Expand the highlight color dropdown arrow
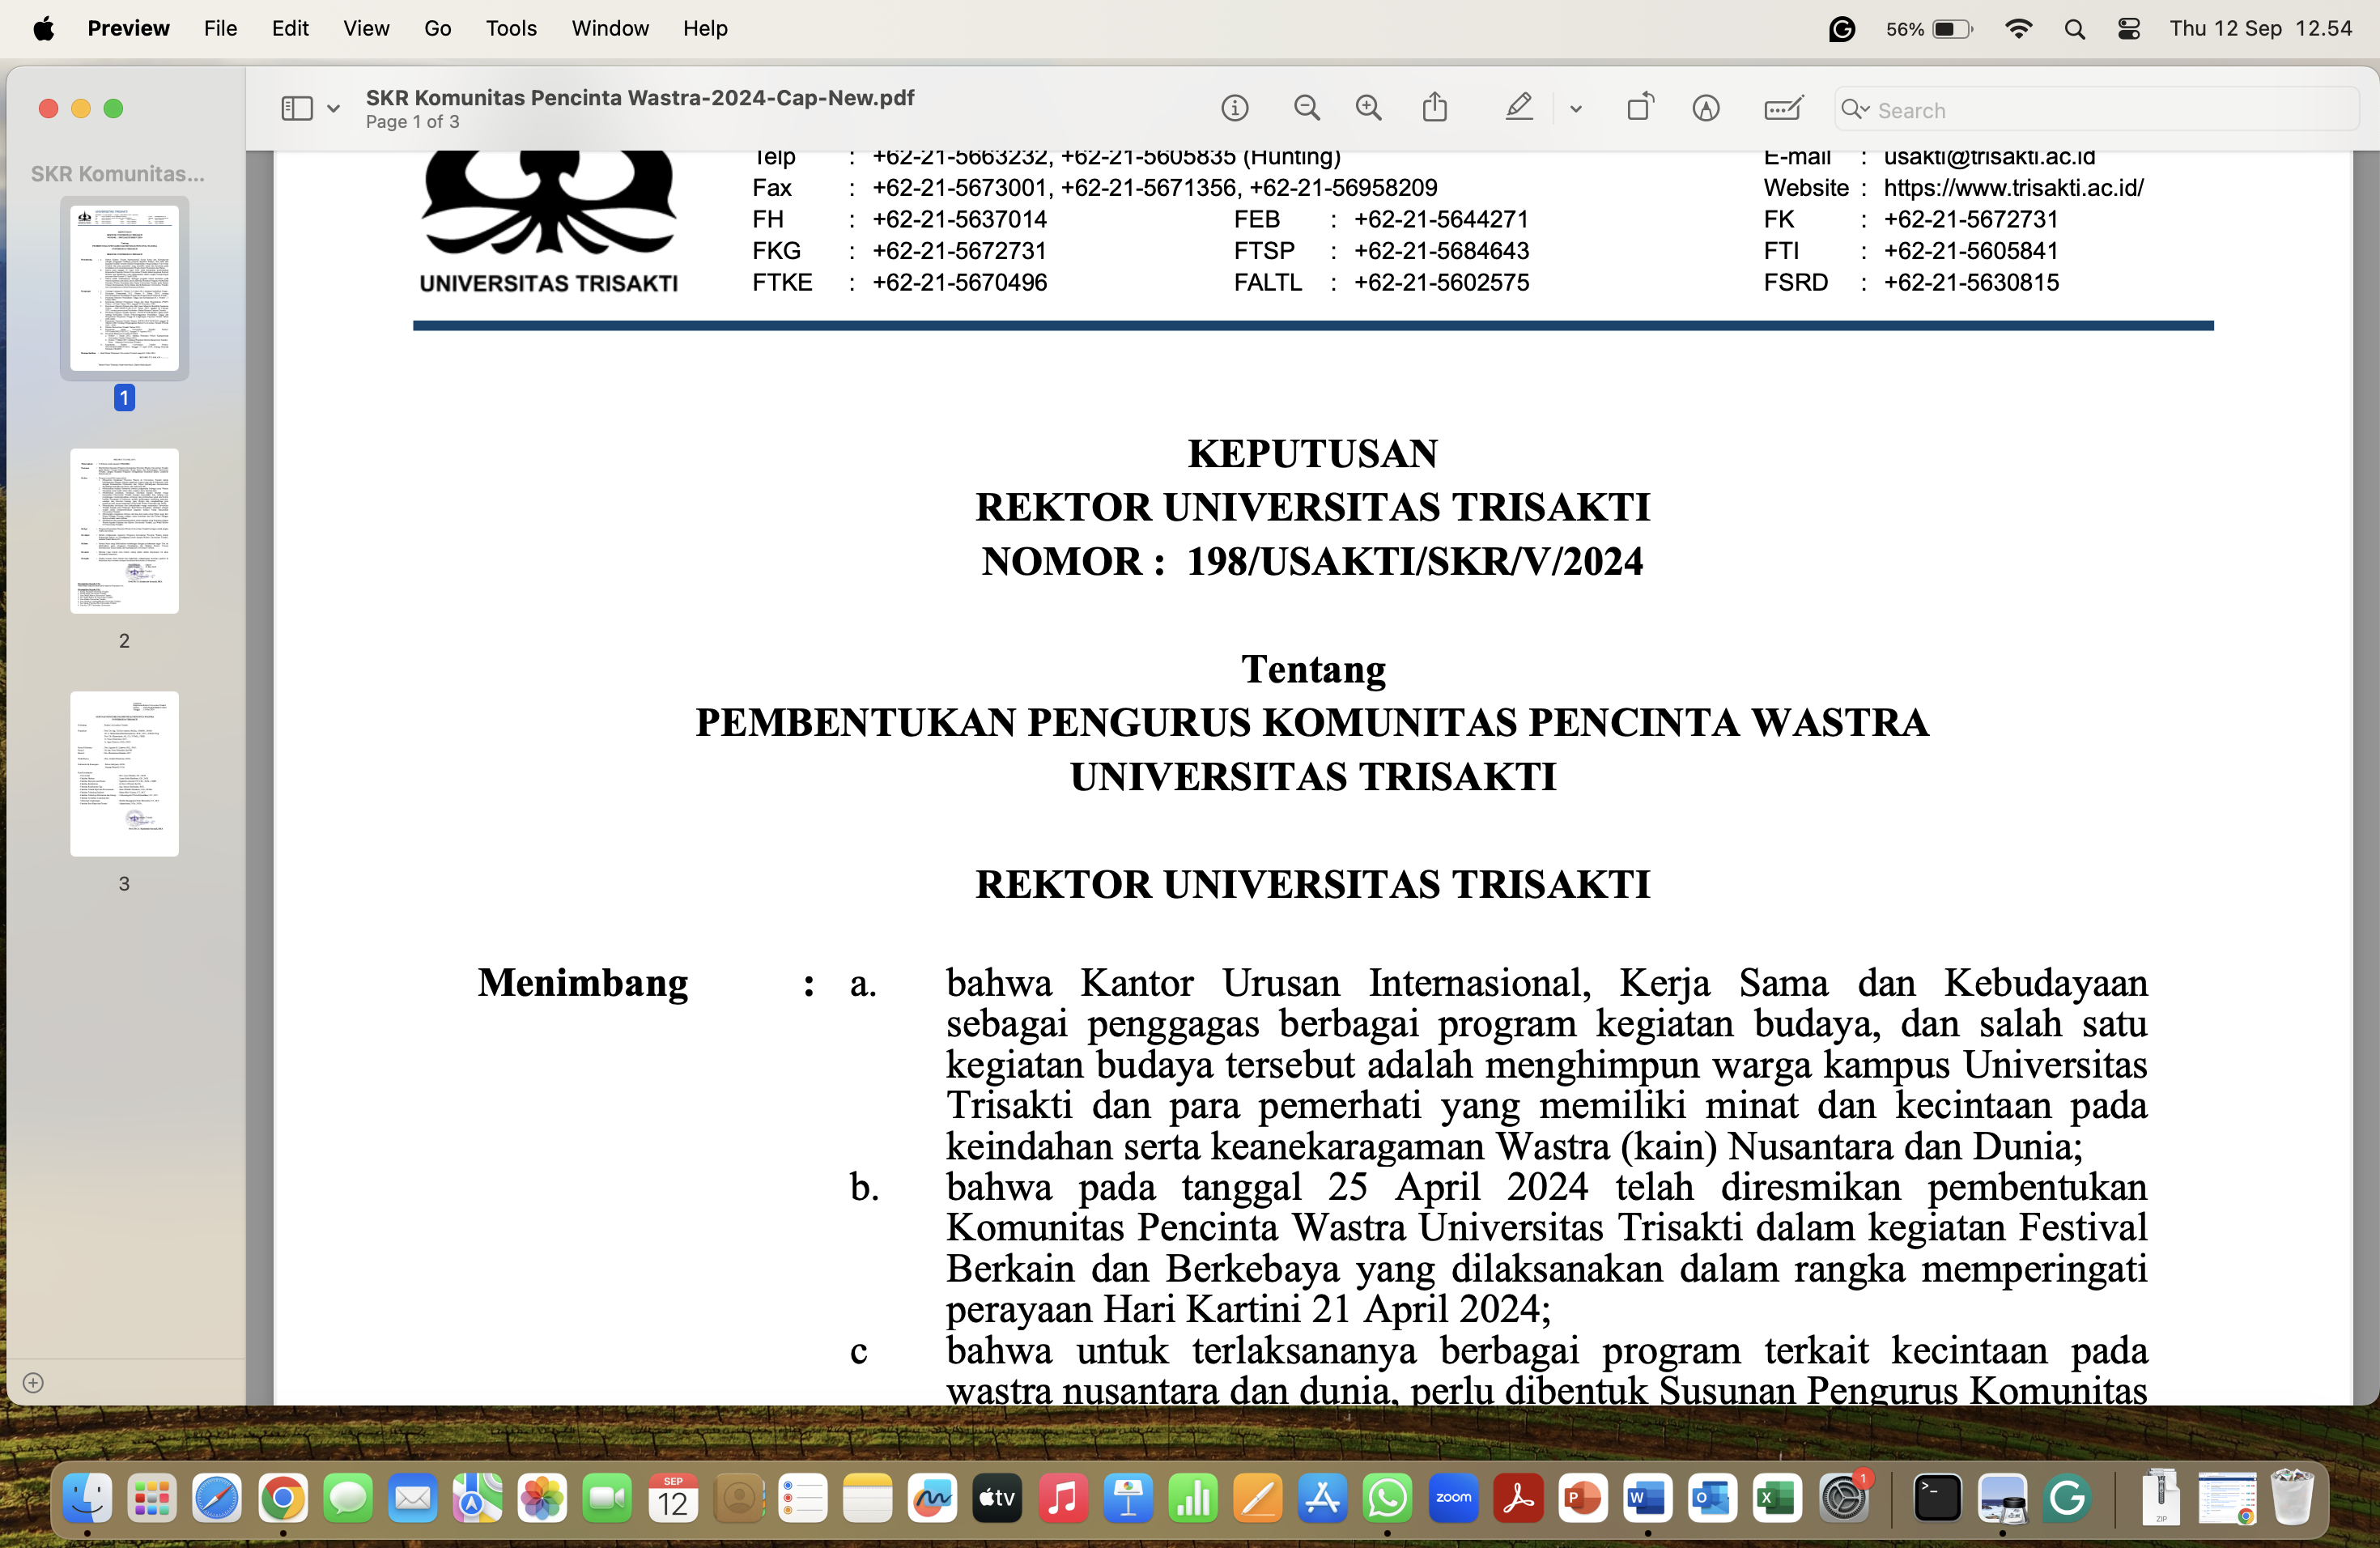The image size is (2380, 1548). [1576, 109]
